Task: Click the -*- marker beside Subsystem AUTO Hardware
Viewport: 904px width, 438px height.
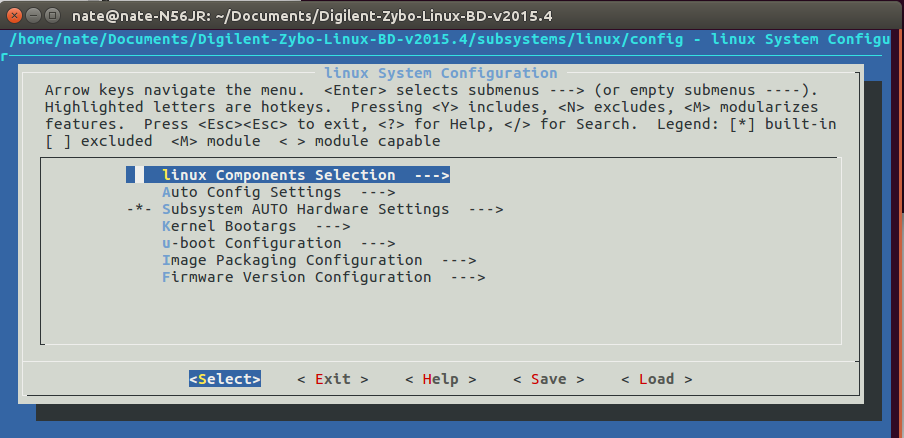Action: click(140, 209)
